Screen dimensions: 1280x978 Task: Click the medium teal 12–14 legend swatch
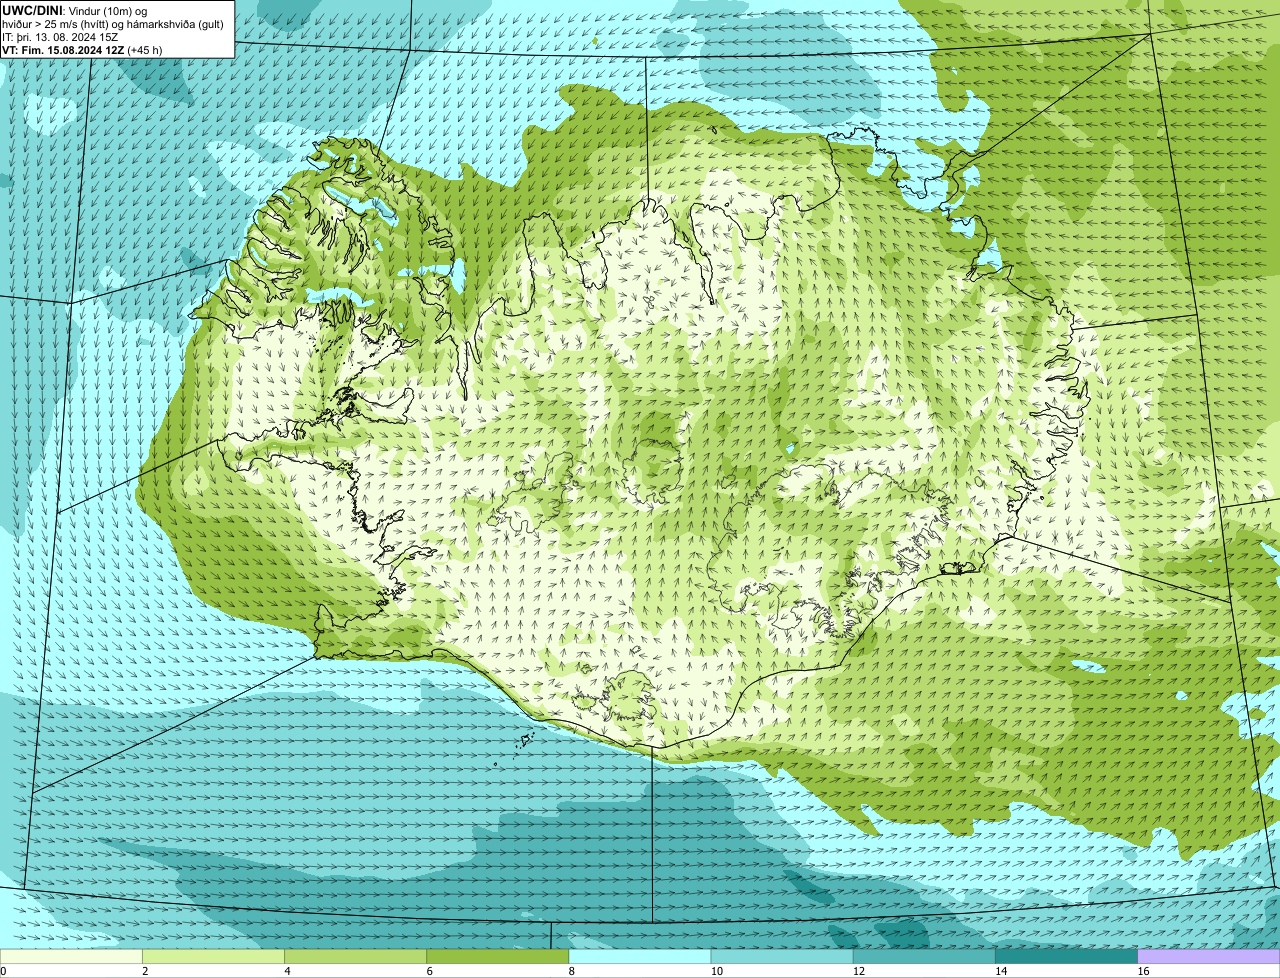(924, 956)
